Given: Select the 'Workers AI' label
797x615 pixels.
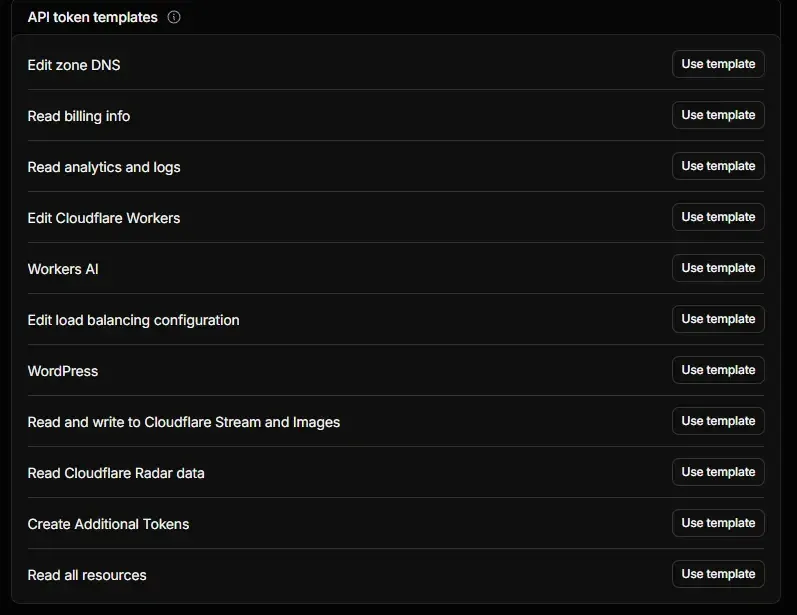Looking at the screenshot, I should click(63, 269).
